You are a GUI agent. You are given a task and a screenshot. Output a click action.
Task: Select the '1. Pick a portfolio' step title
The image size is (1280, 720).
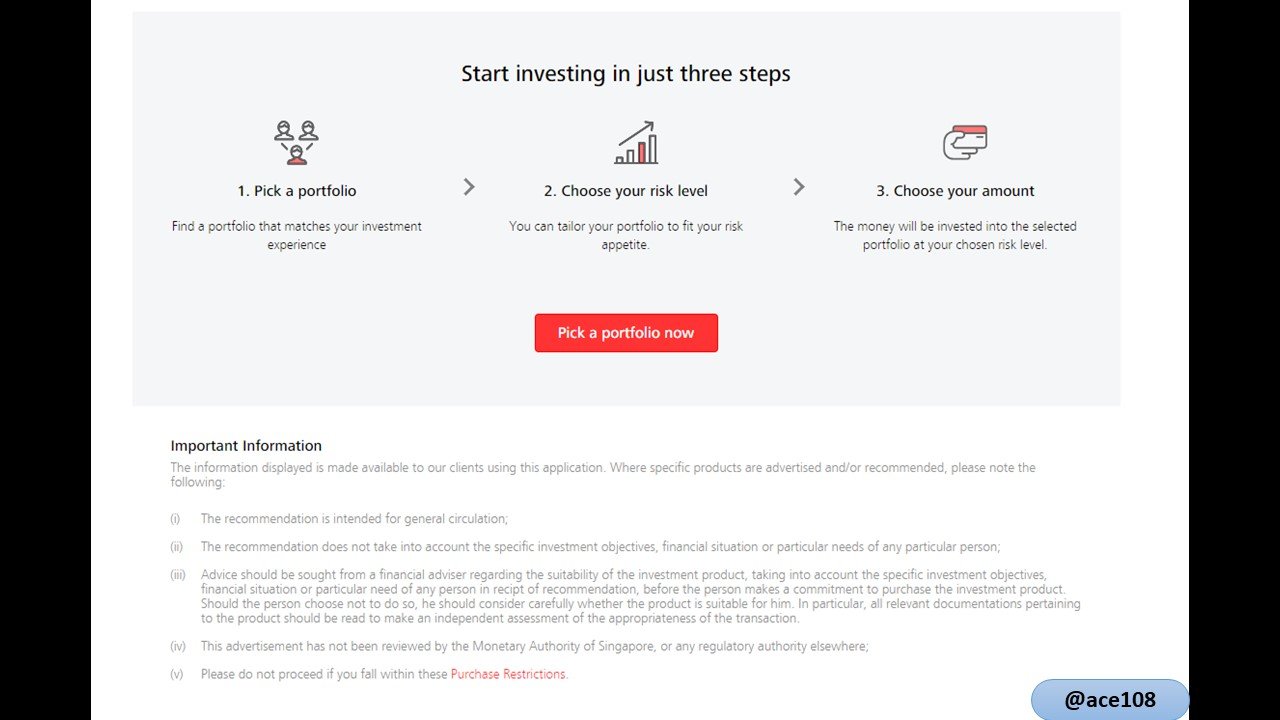click(297, 191)
